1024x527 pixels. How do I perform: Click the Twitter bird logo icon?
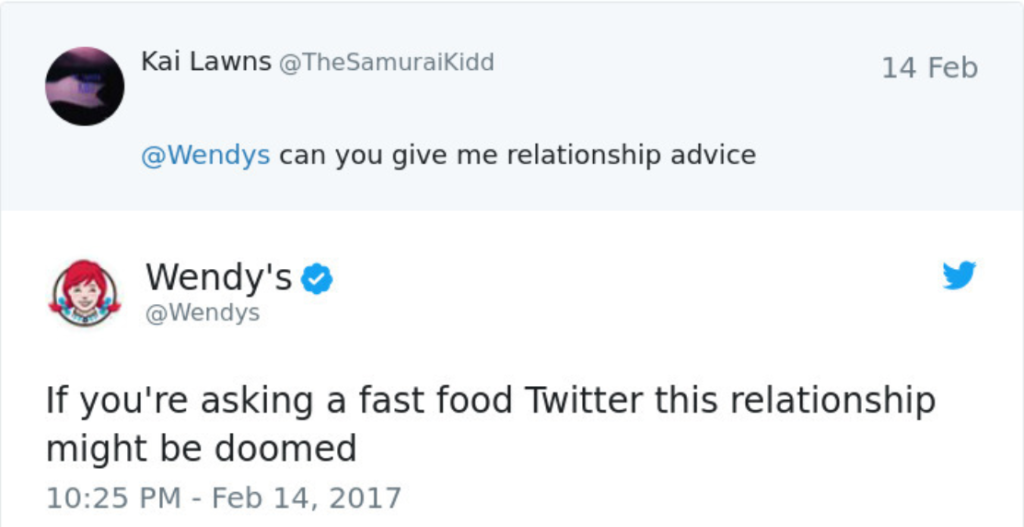pos(958,275)
